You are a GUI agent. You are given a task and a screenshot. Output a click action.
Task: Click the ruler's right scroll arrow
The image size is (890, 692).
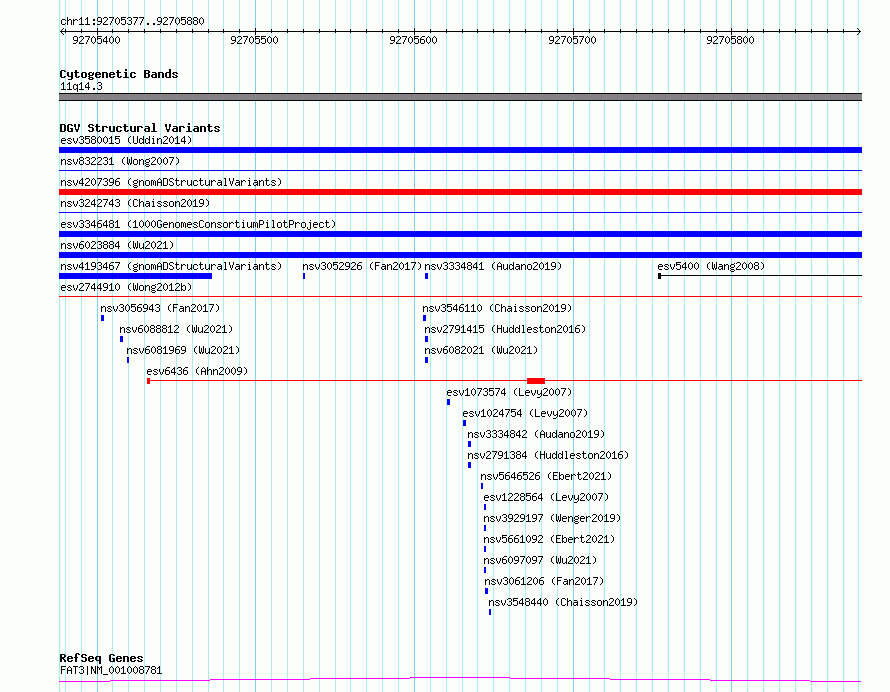pyautogui.click(x=859, y=31)
